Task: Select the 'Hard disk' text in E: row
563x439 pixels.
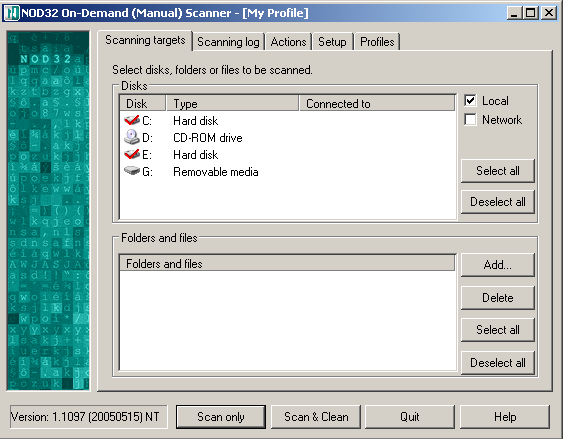Action: coord(195,155)
